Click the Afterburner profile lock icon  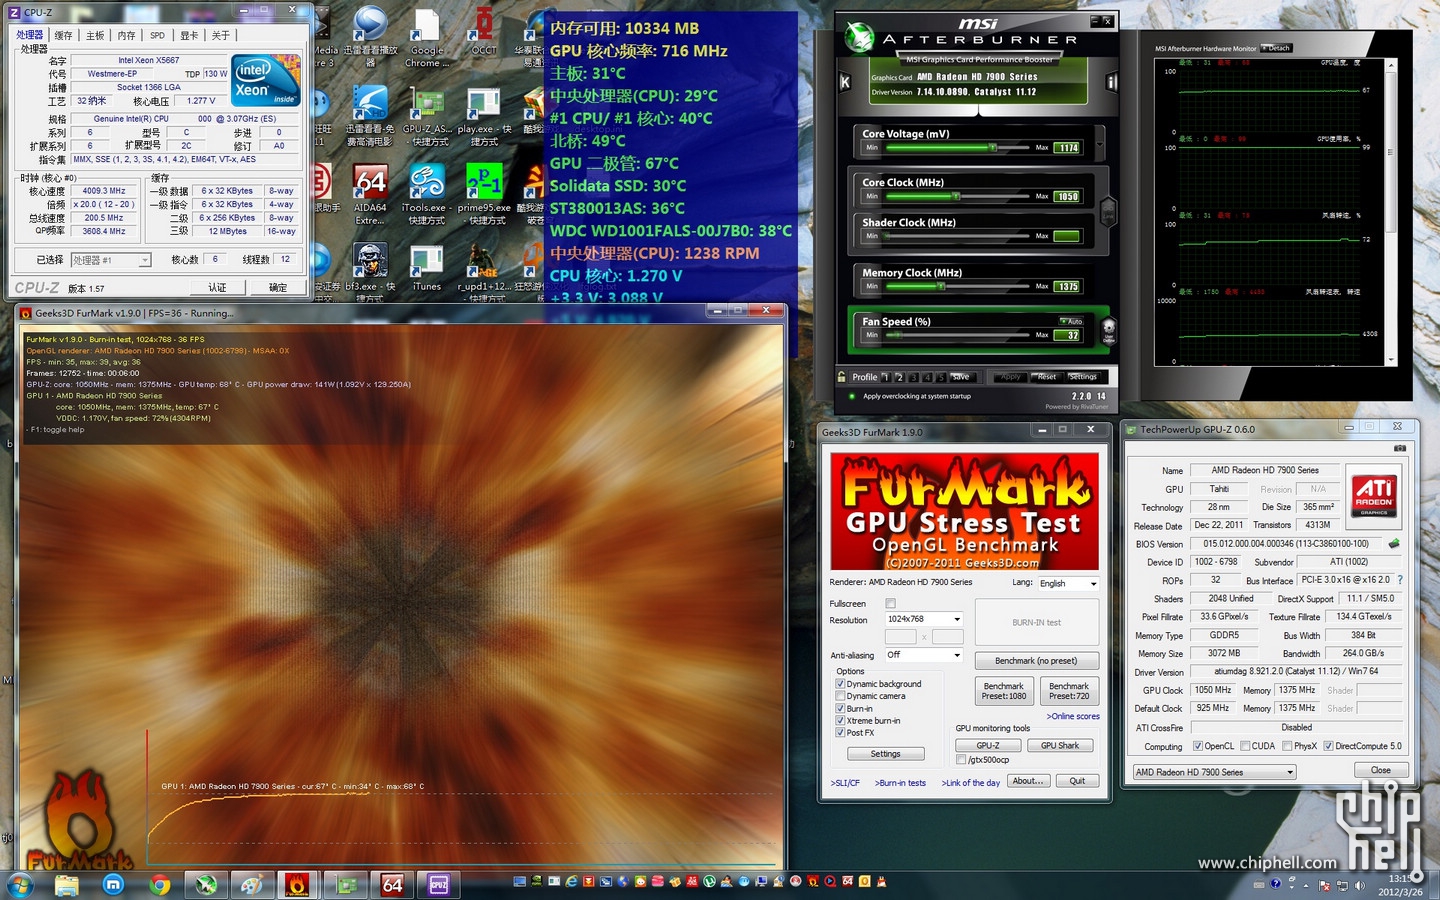[842, 376]
